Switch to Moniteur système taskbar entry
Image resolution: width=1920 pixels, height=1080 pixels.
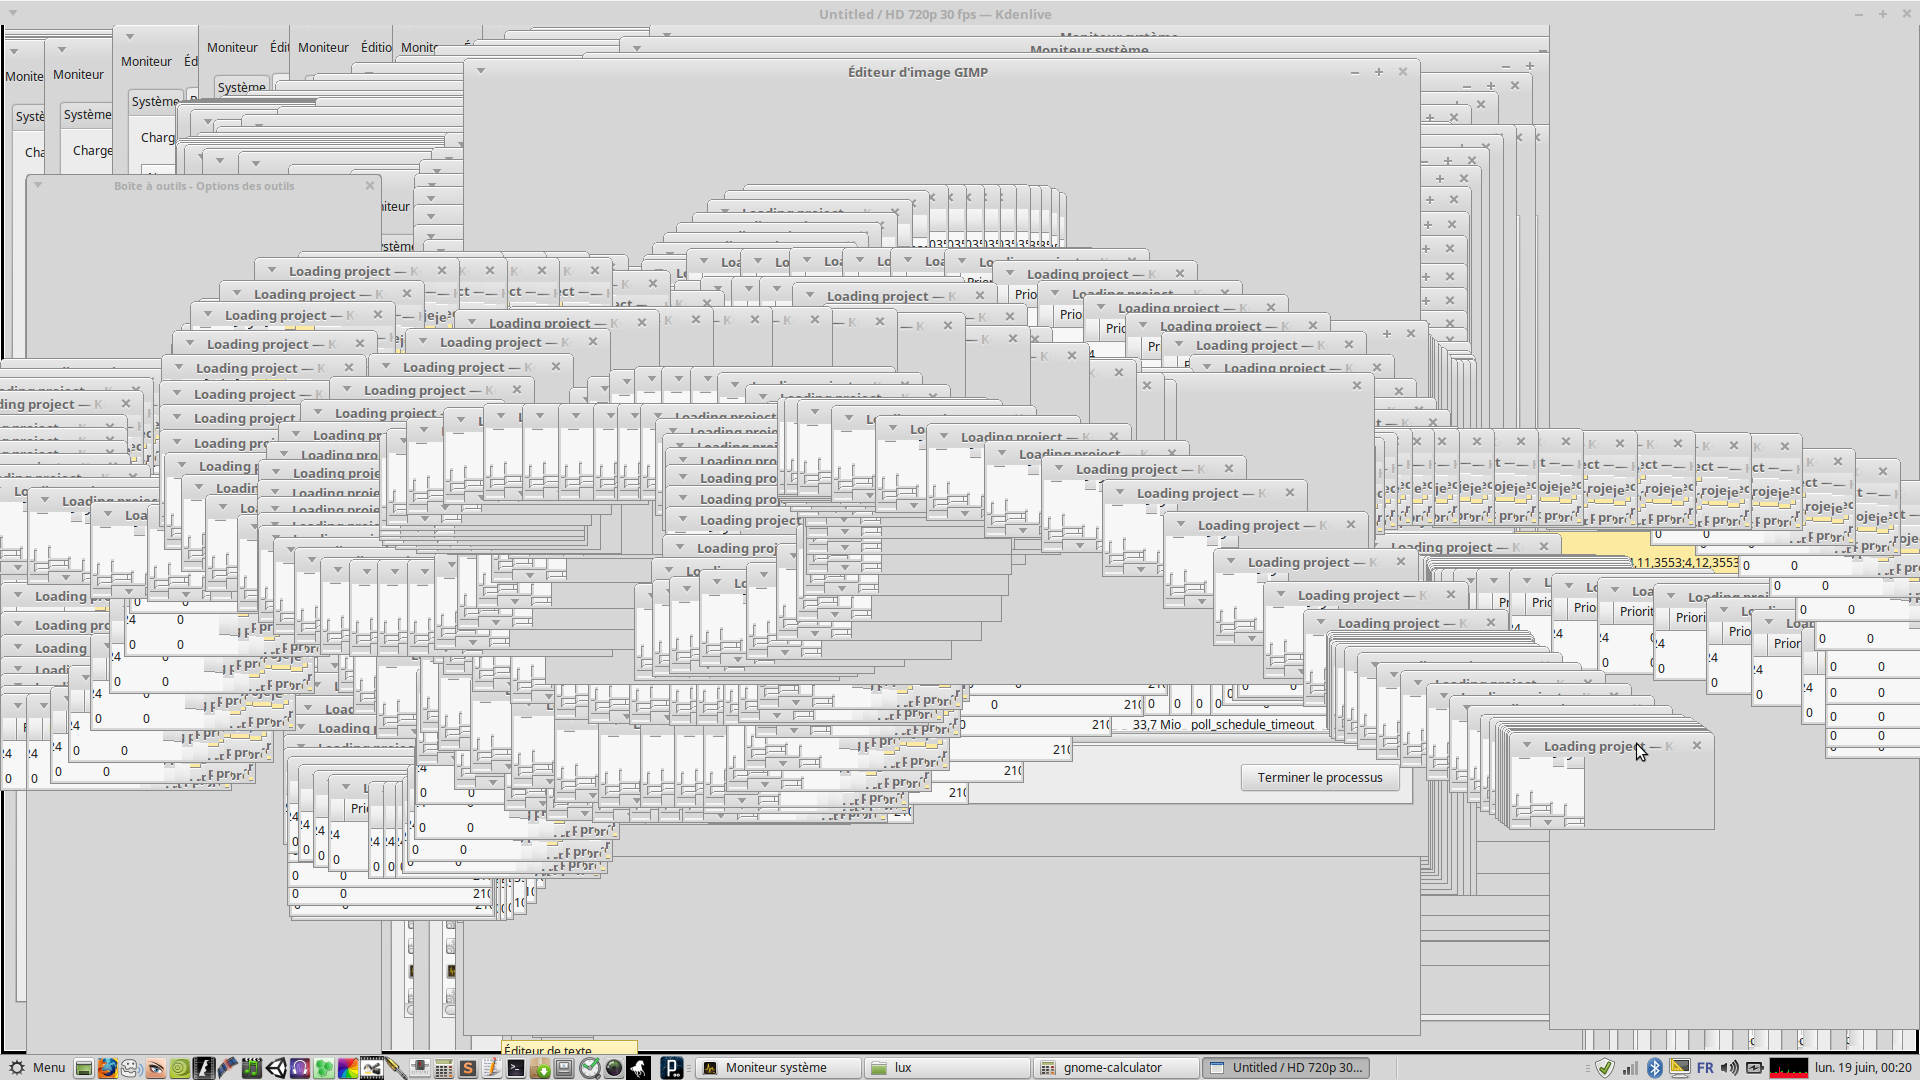776,1068
